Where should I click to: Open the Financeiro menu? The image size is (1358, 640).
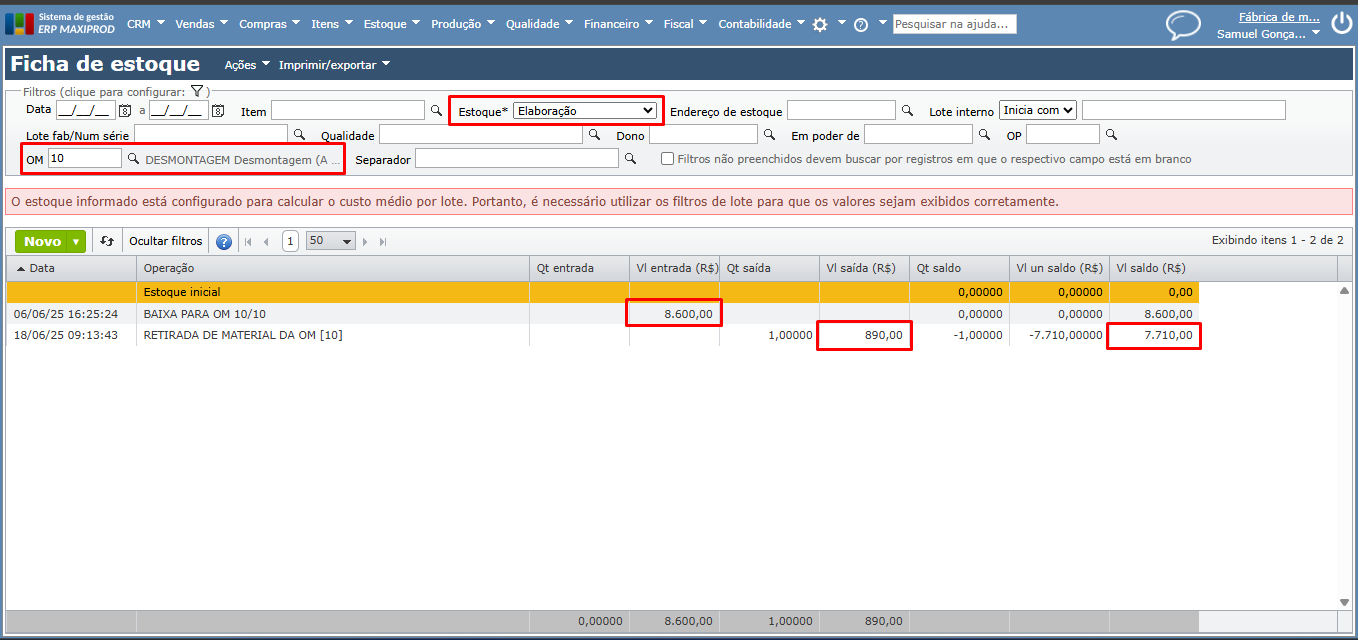618,24
